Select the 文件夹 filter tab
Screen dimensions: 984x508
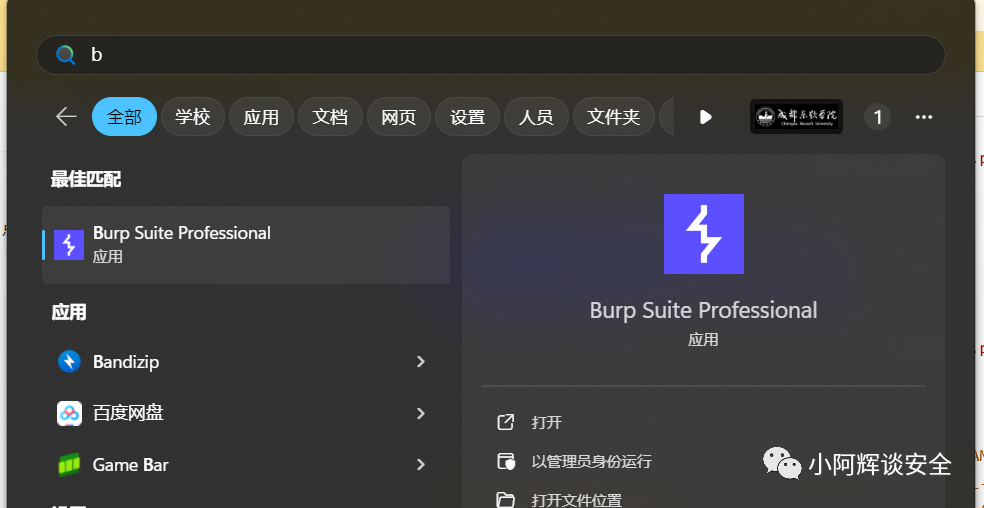pos(613,117)
